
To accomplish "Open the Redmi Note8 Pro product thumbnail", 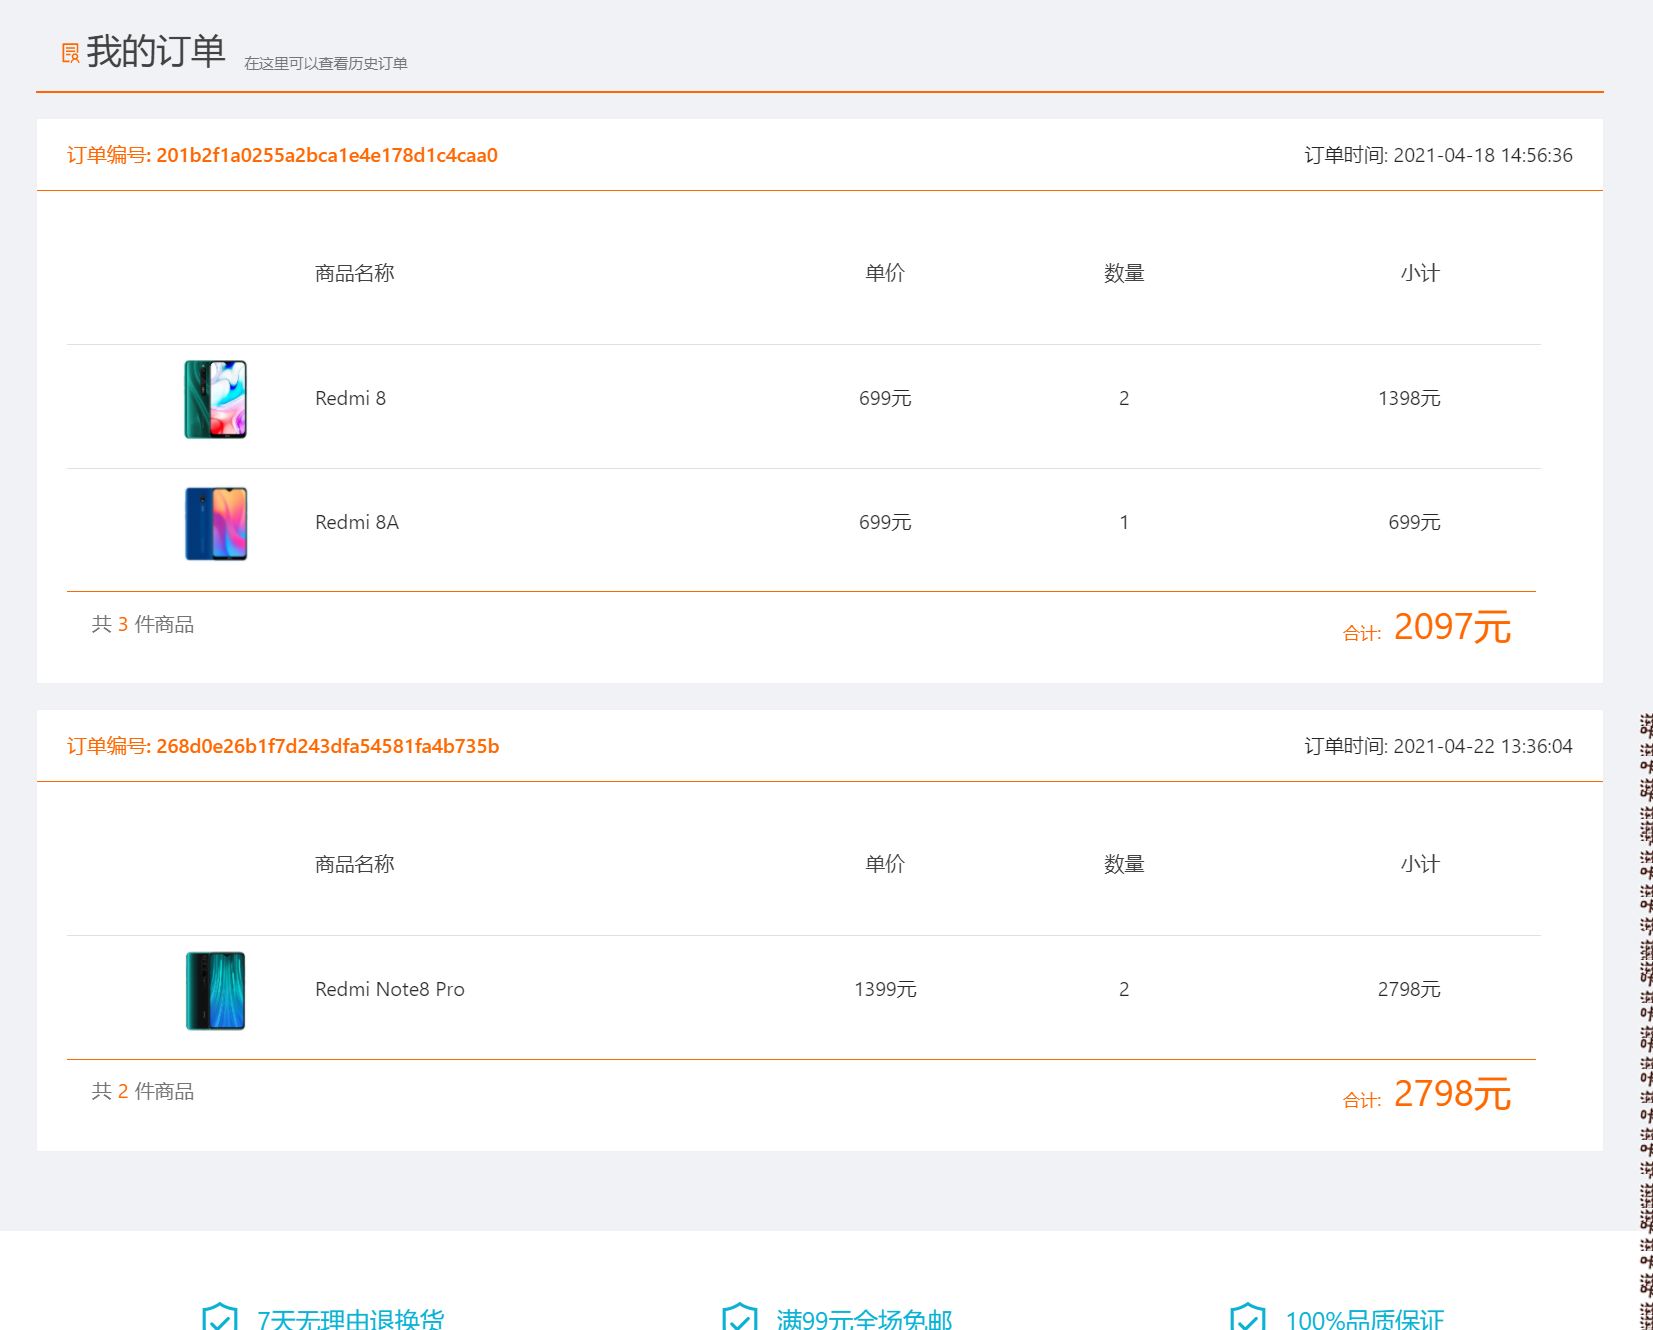I will pyautogui.click(x=215, y=990).
